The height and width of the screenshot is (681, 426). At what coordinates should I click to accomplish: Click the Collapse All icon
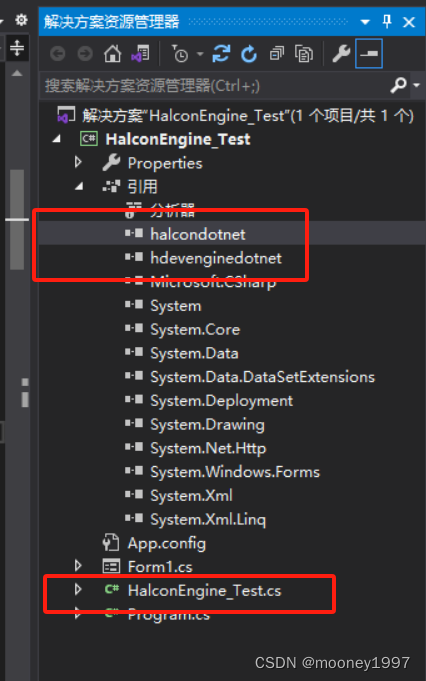coord(276,54)
